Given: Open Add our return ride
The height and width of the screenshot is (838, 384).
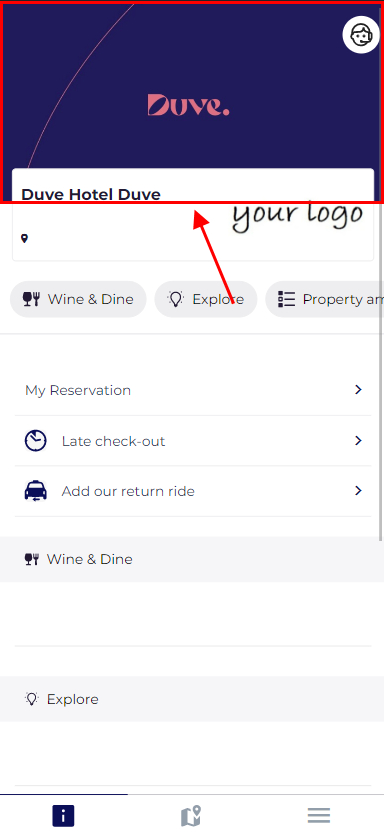Looking at the screenshot, I should (193, 491).
